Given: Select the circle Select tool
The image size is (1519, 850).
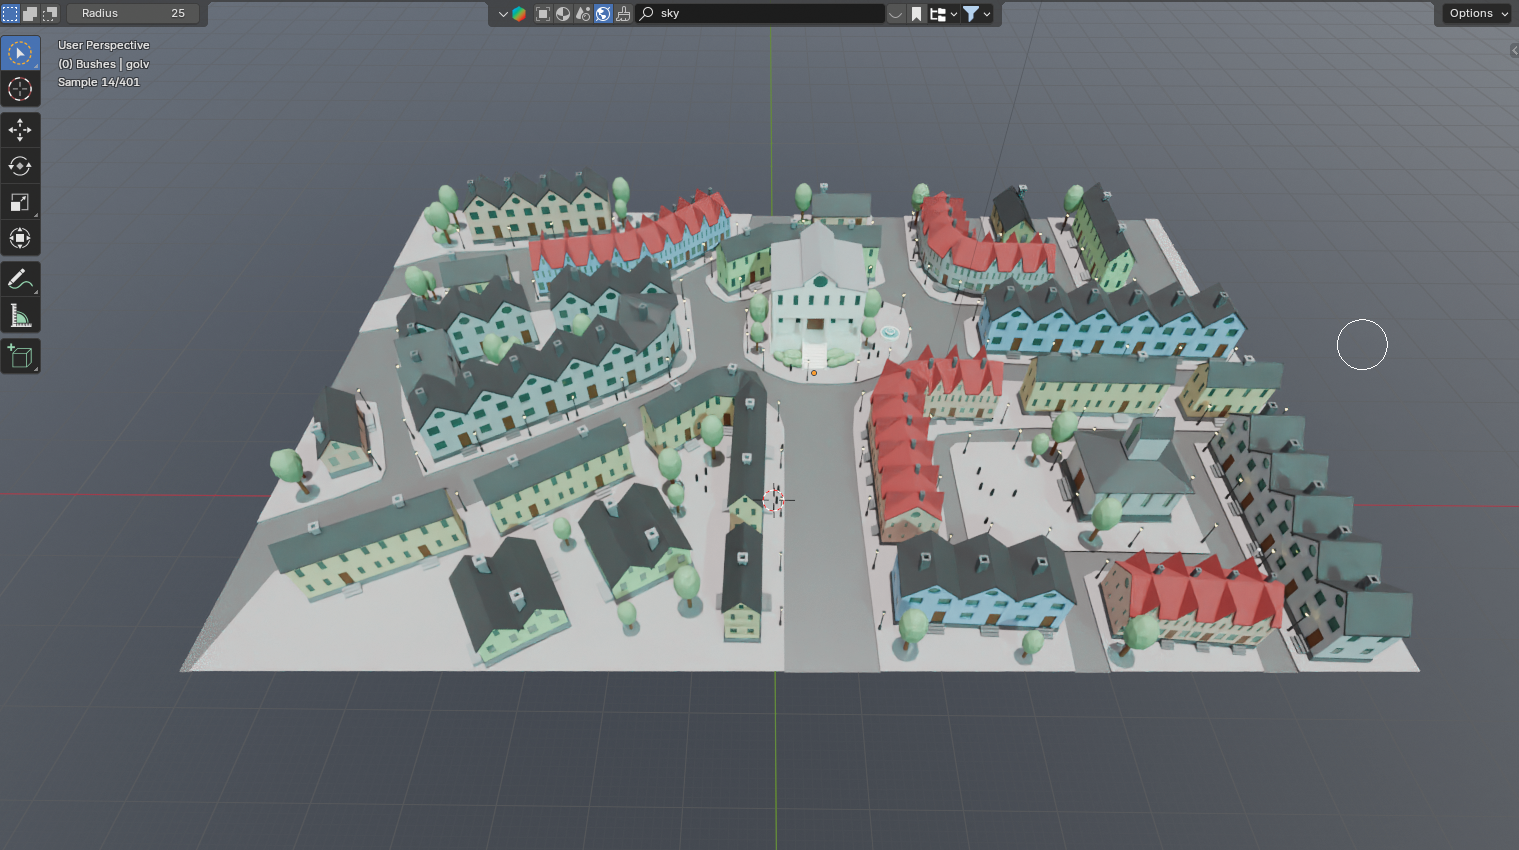Looking at the screenshot, I should pos(20,52).
